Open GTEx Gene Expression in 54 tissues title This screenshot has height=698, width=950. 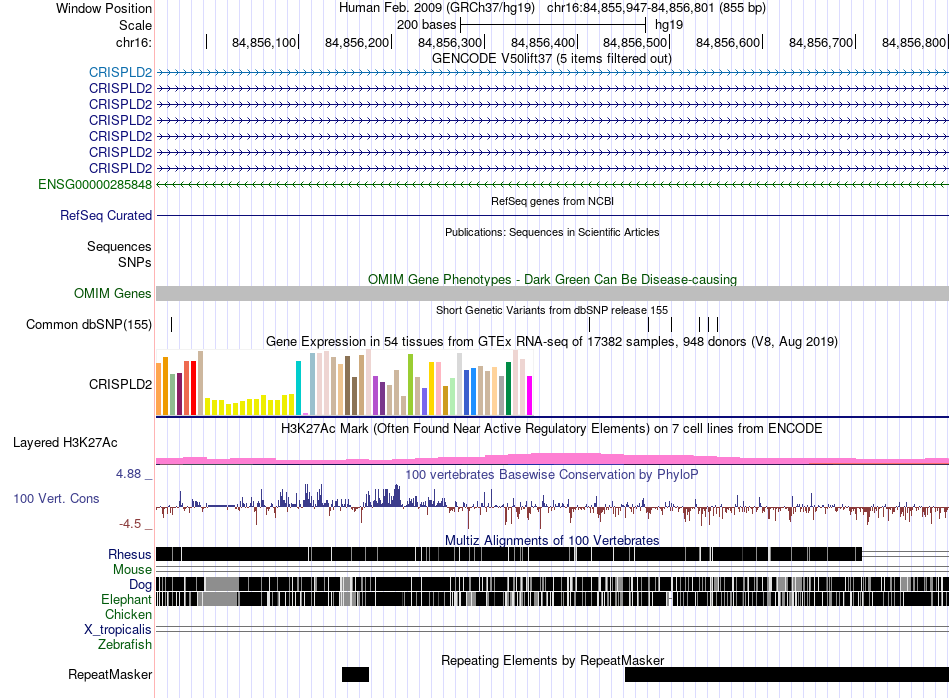pyautogui.click(x=552, y=342)
